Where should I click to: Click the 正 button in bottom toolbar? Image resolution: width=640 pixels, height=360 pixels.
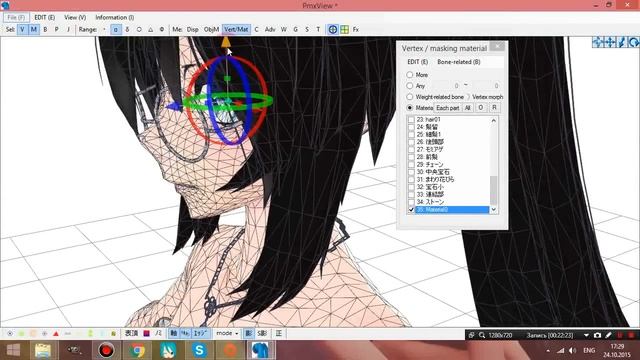279,333
